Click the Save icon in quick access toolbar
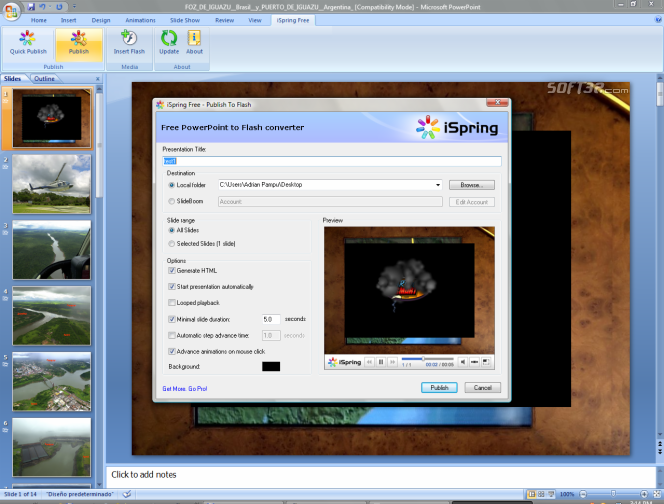Viewport: 664px width, 504px height. (31, 7)
